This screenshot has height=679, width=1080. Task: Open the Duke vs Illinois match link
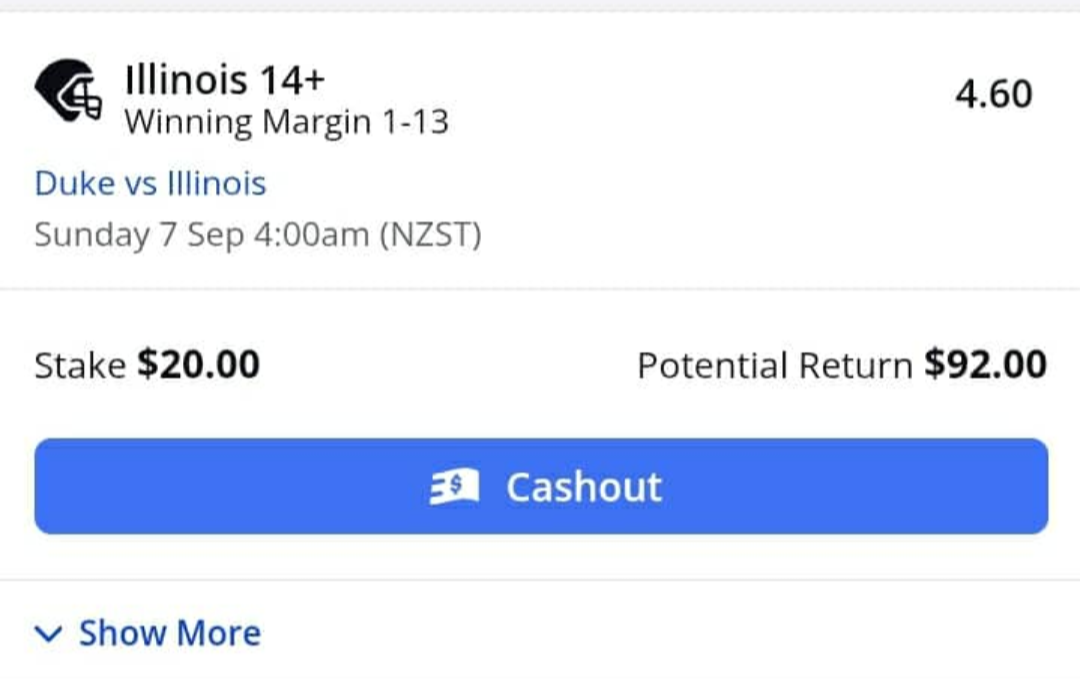click(x=150, y=184)
